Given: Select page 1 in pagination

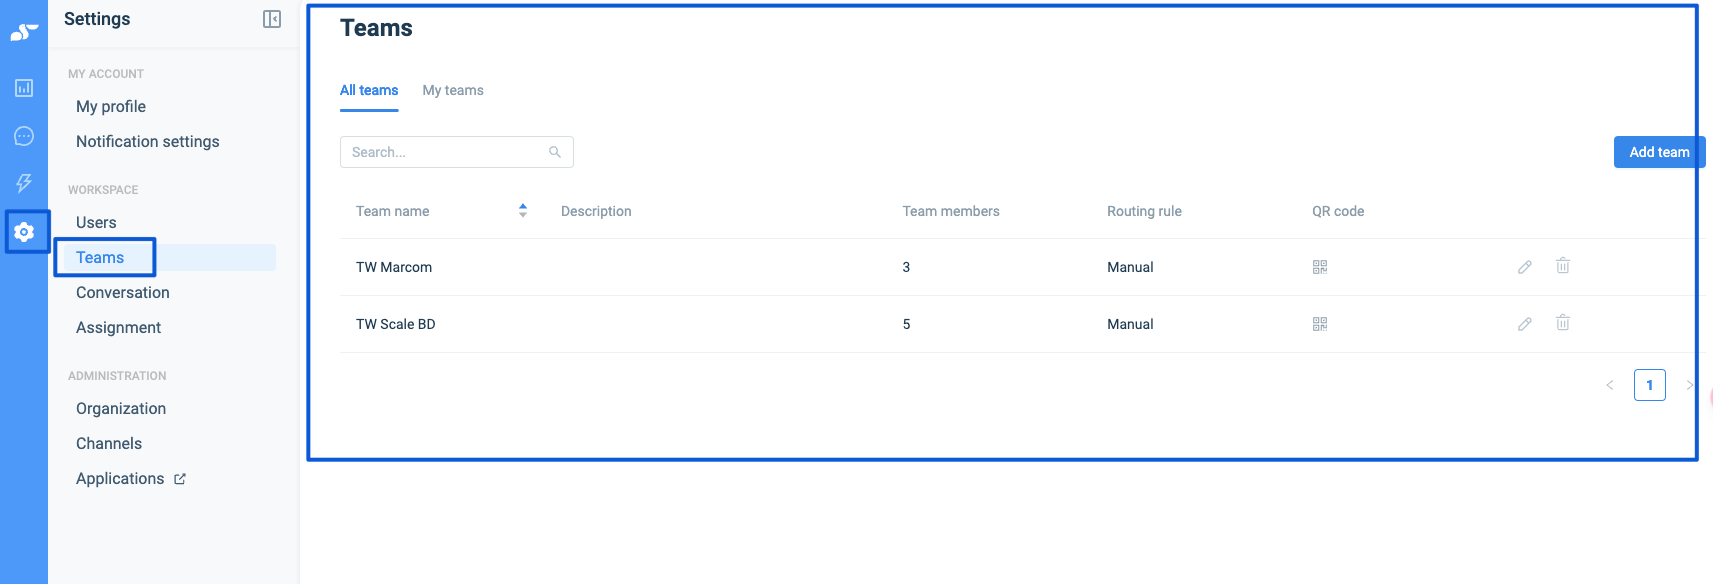Looking at the screenshot, I should coord(1649,385).
